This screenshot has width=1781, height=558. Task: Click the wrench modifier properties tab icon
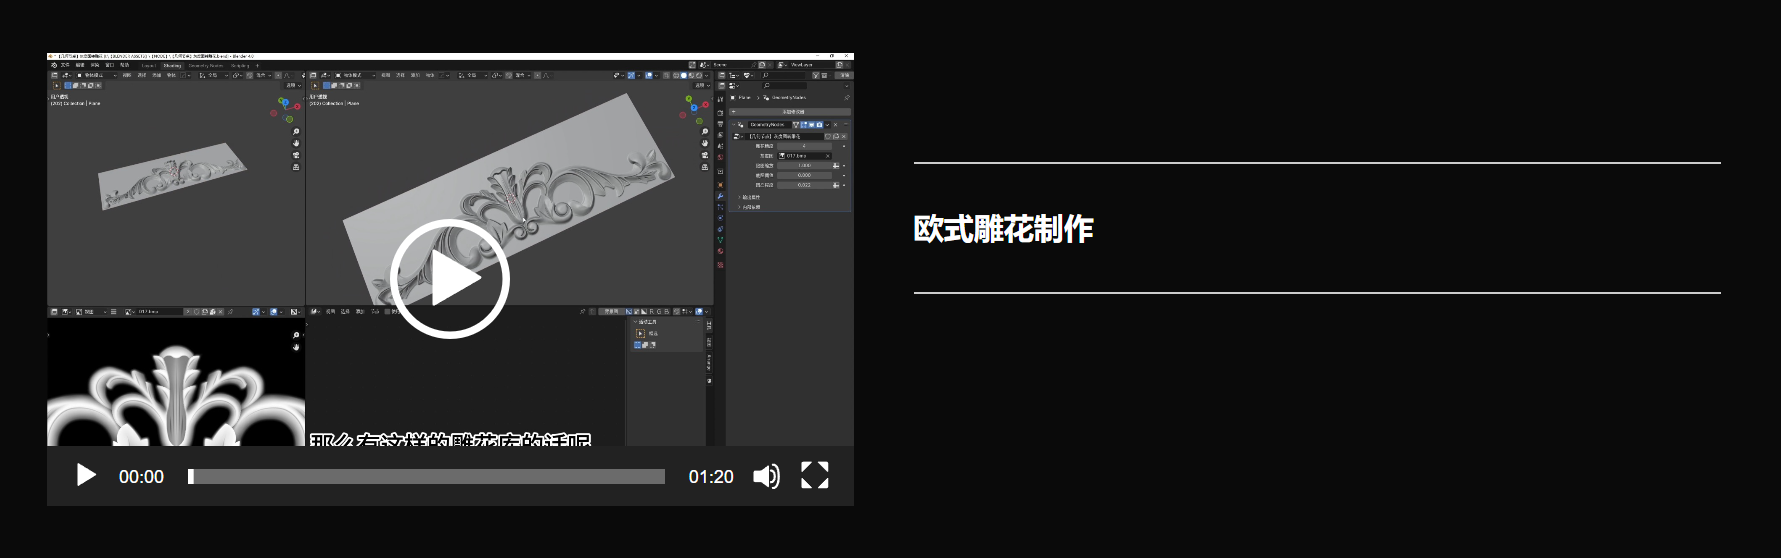click(x=720, y=196)
